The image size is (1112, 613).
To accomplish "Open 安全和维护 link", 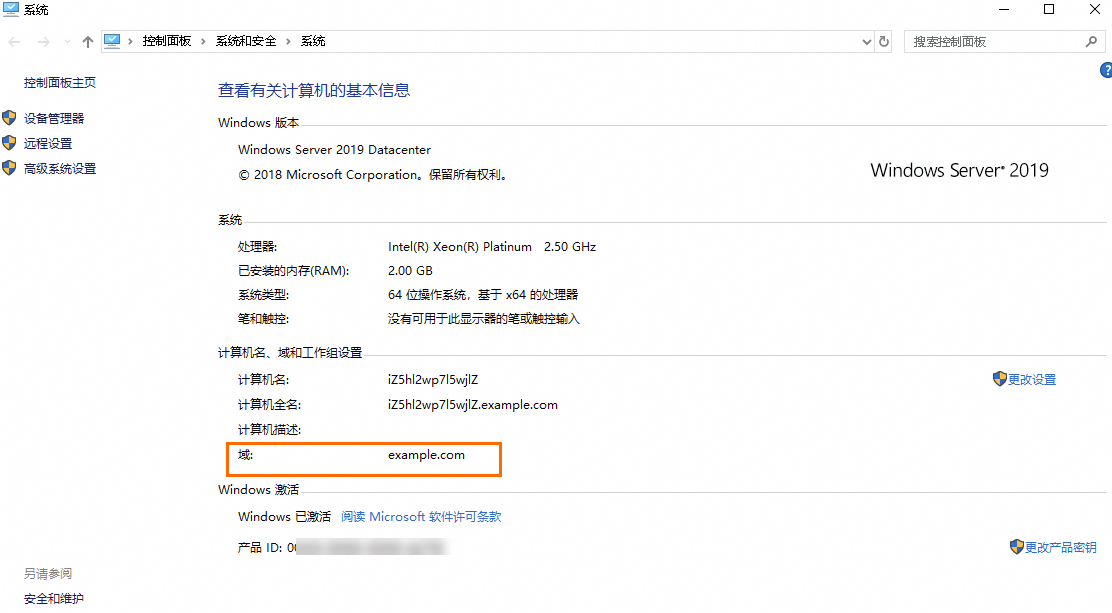I will pyautogui.click(x=54, y=598).
